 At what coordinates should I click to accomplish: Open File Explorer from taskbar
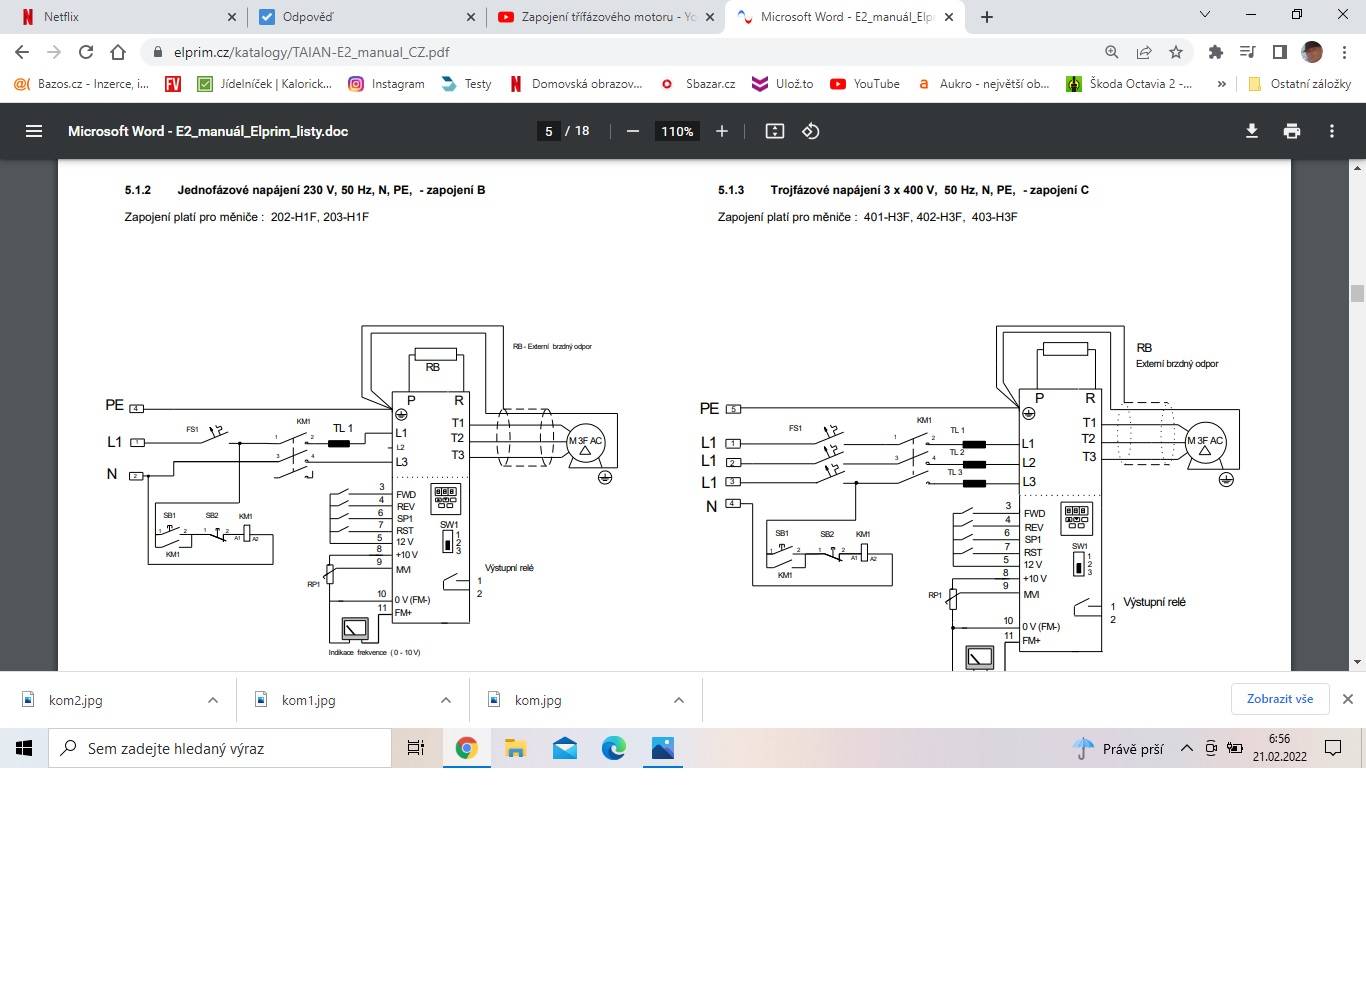pos(515,748)
